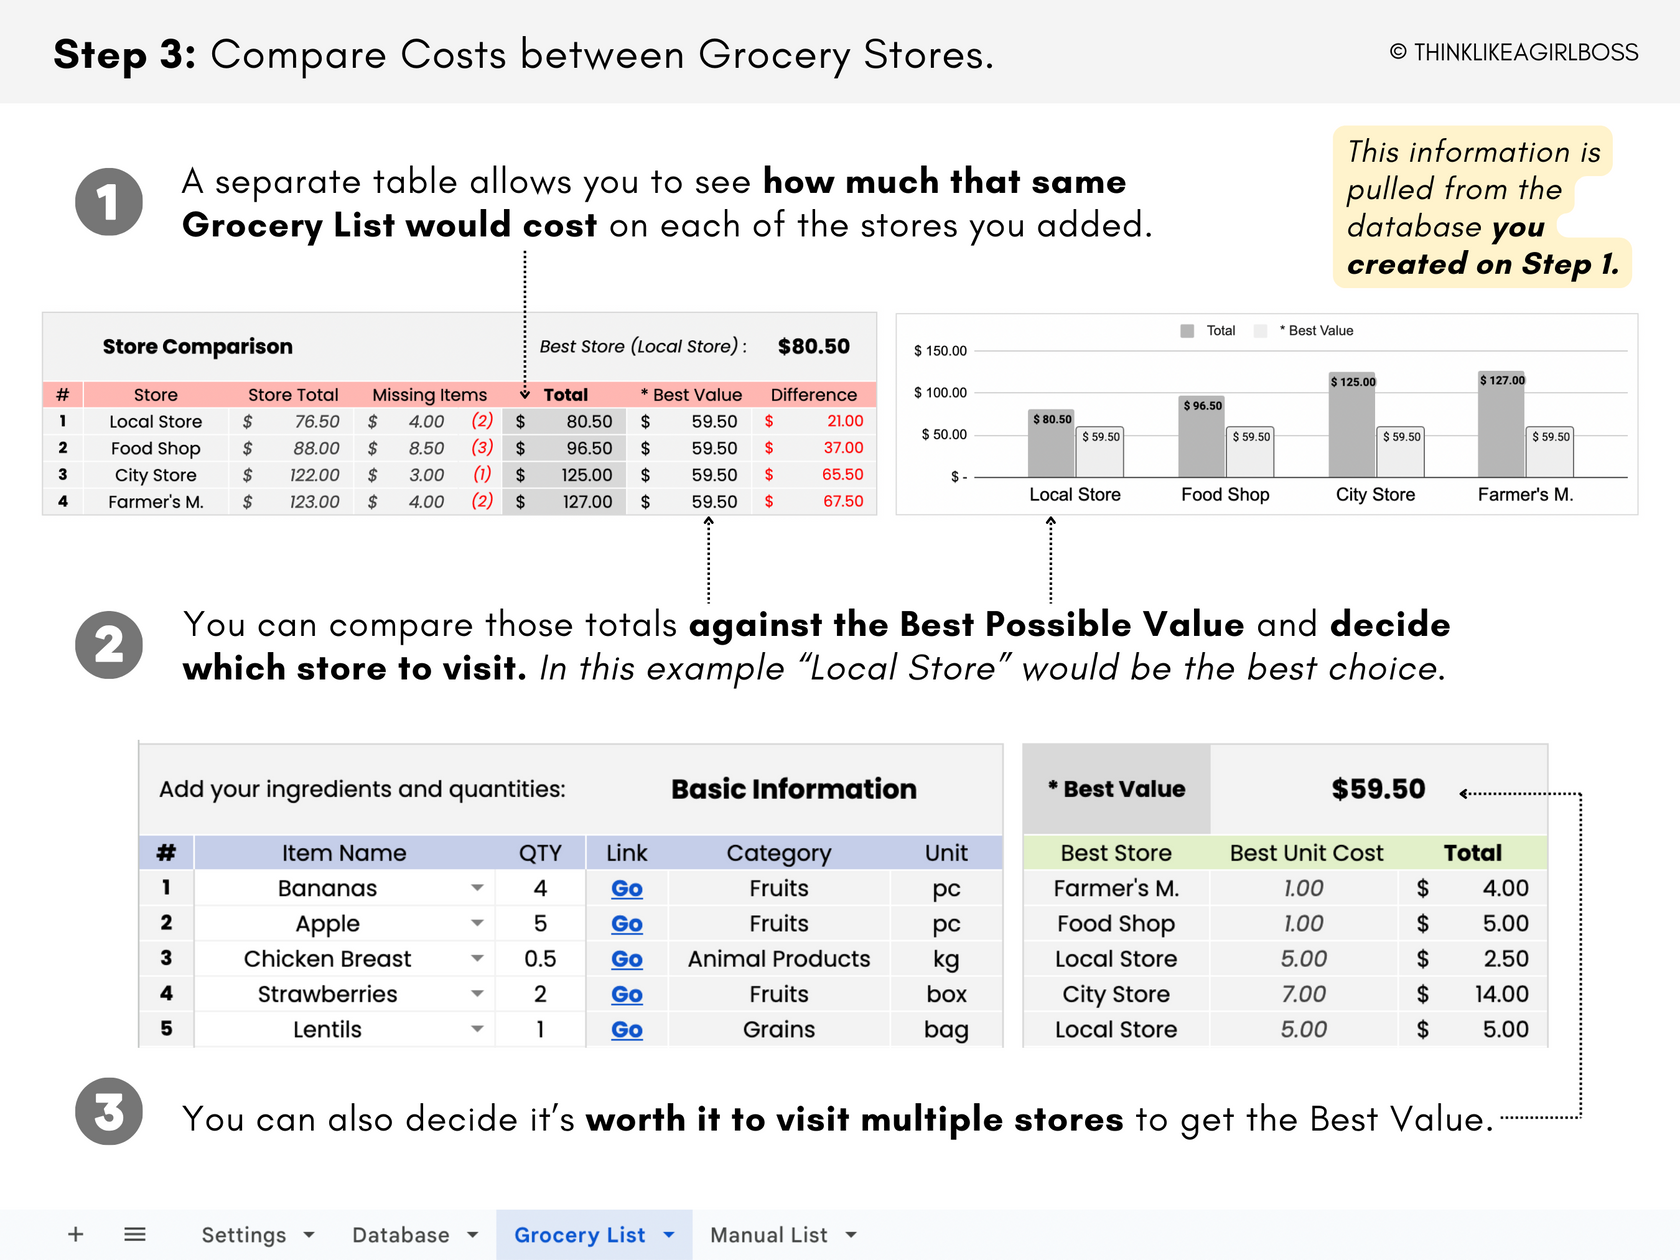Click the Go link for Strawberries

pyautogui.click(x=626, y=994)
